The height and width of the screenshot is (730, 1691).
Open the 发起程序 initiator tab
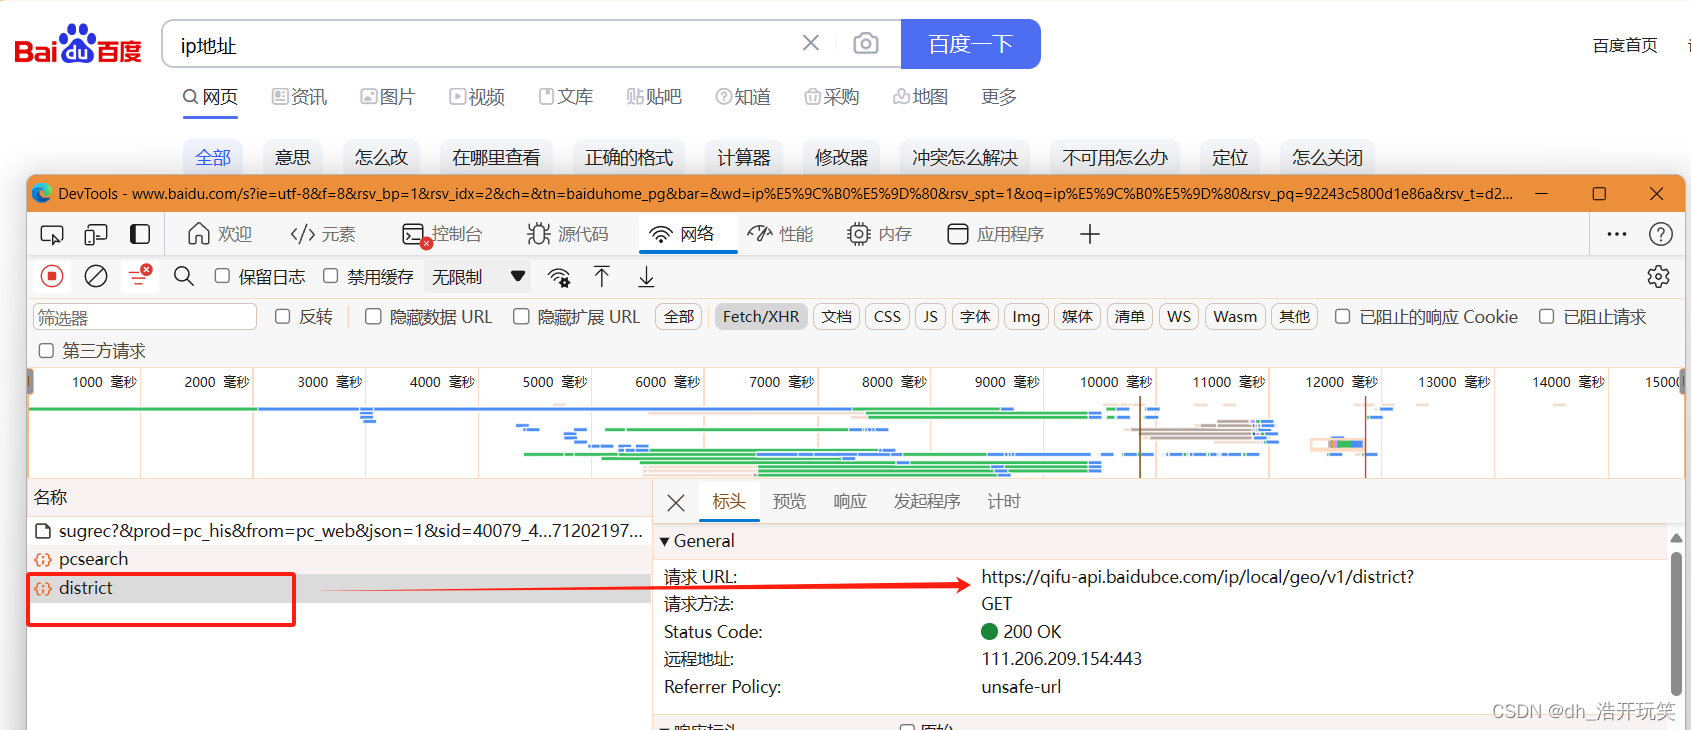[x=927, y=502]
